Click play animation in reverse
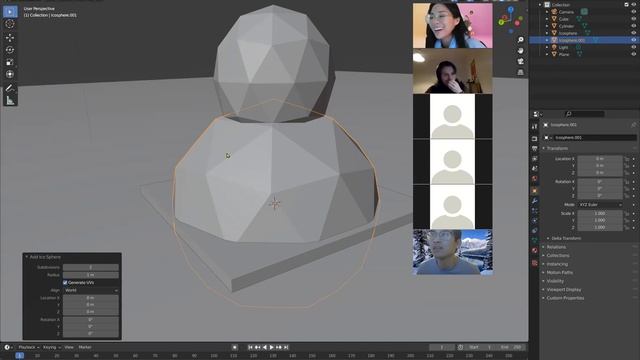This screenshot has height=360, width=640. coord(264,347)
